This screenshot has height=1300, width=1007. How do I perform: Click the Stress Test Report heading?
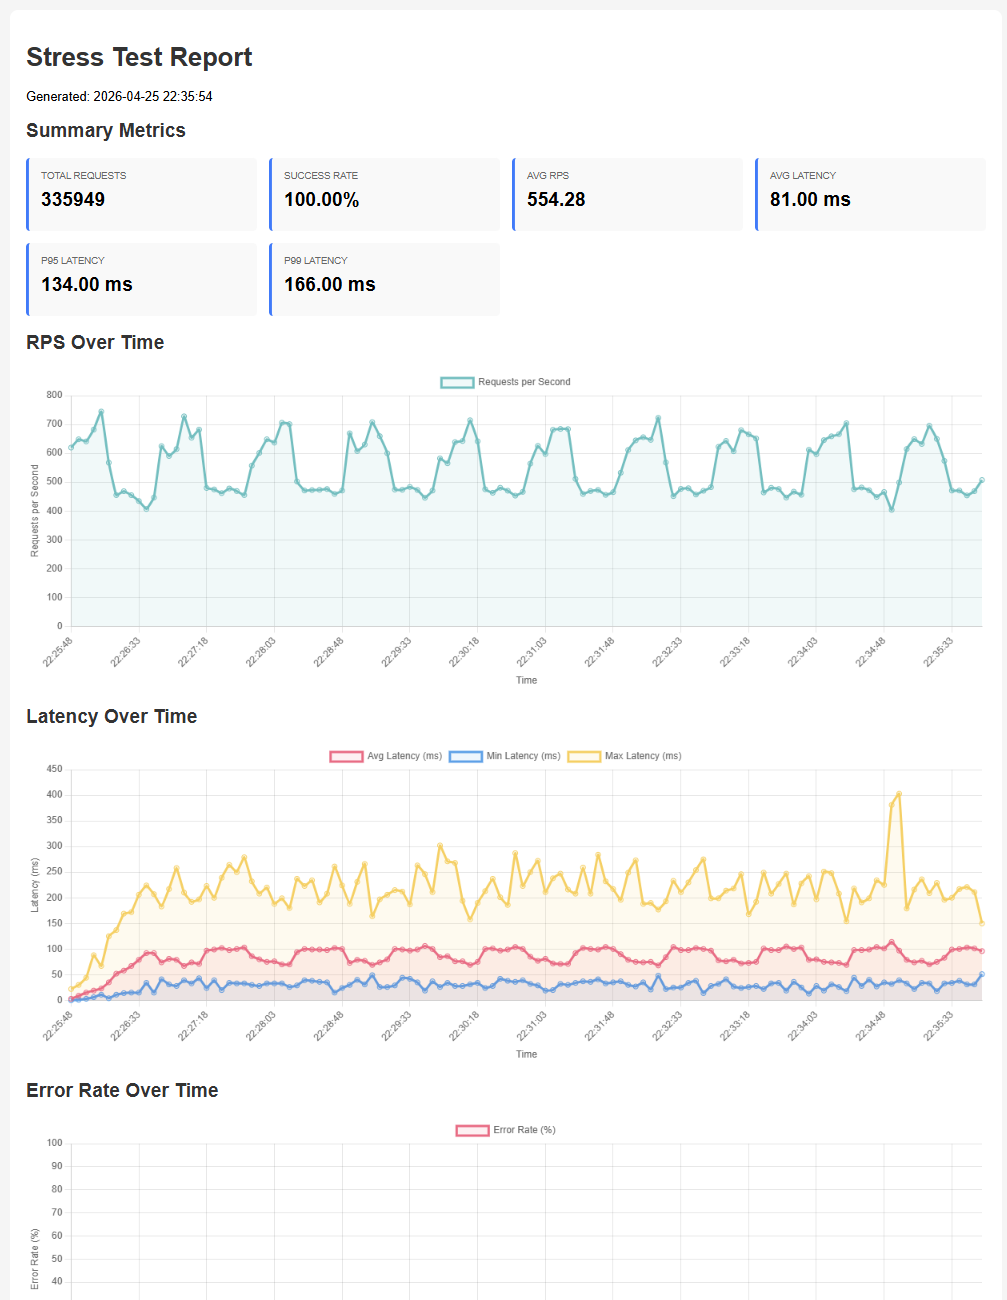[139, 57]
